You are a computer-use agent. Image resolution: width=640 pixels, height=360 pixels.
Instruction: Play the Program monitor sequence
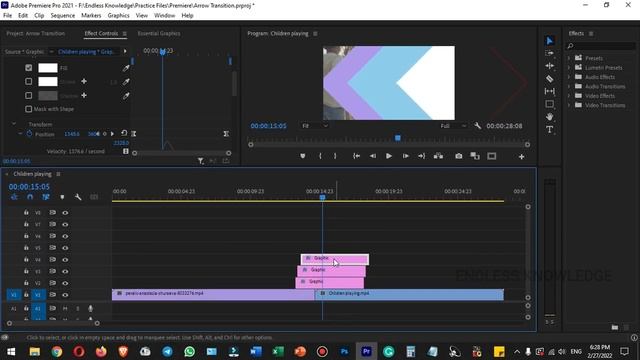point(389,156)
